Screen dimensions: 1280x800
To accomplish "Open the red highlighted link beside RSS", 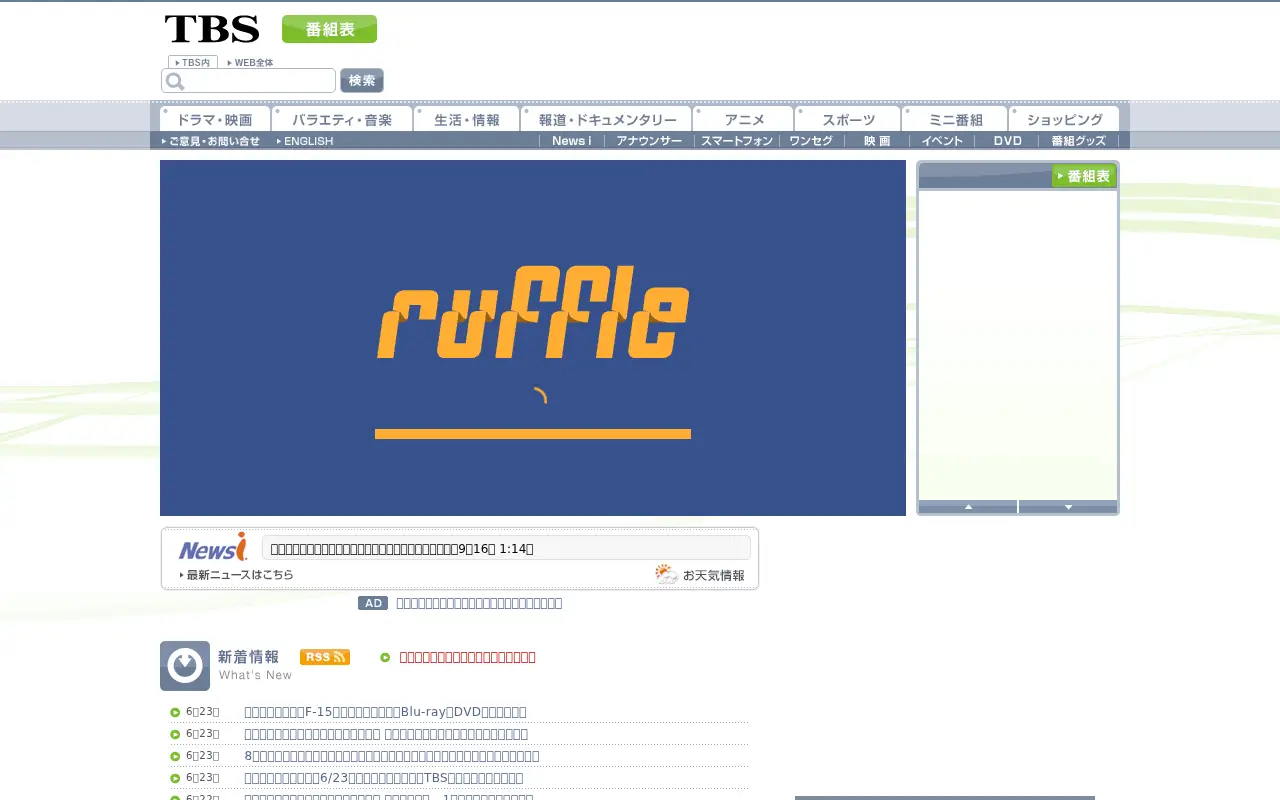I will click(467, 657).
